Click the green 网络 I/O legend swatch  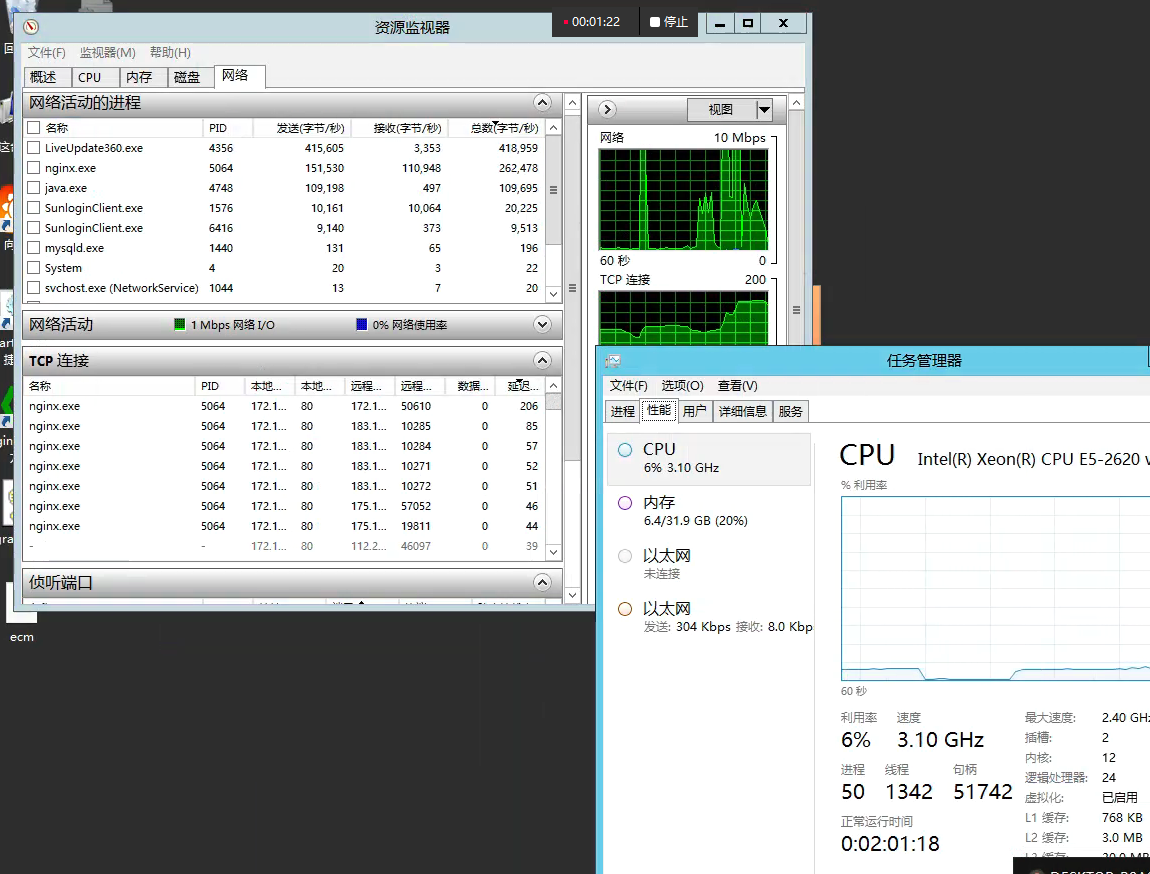[x=180, y=324]
